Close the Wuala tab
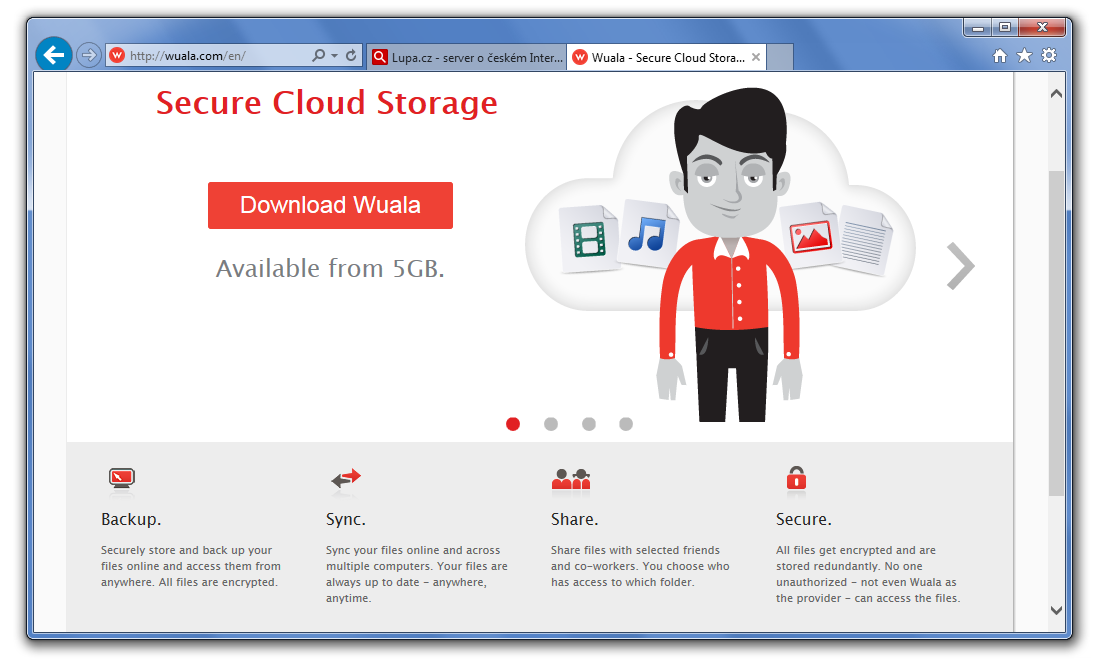The width and height of the screenshot is (1100, 660). pos(756,57)
